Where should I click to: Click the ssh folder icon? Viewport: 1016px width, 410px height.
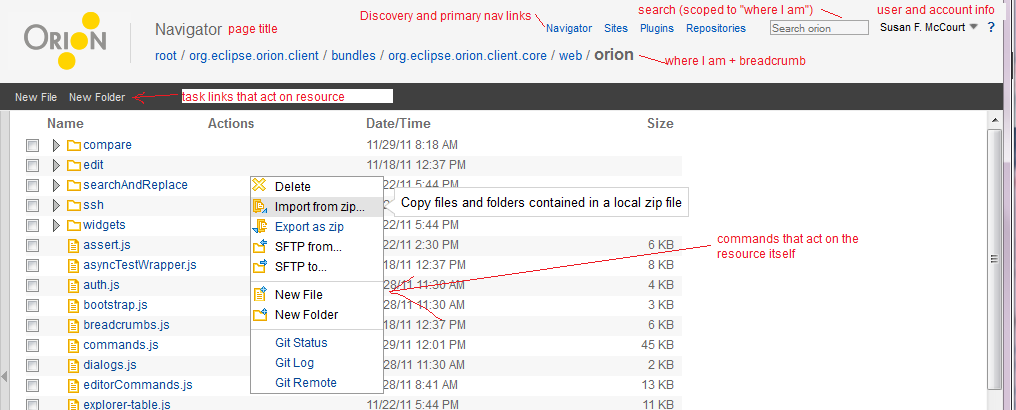point(74,205)
